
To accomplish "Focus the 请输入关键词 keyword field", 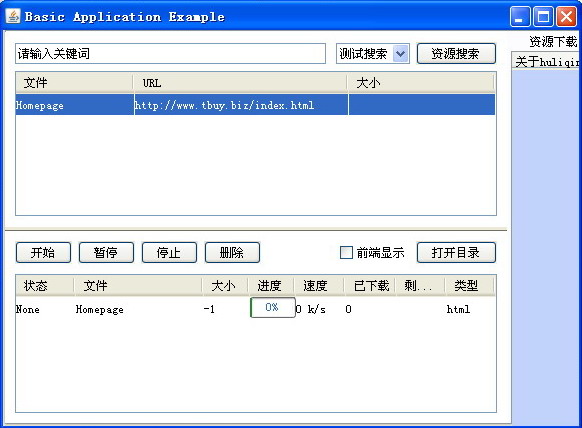I will 170,53.
